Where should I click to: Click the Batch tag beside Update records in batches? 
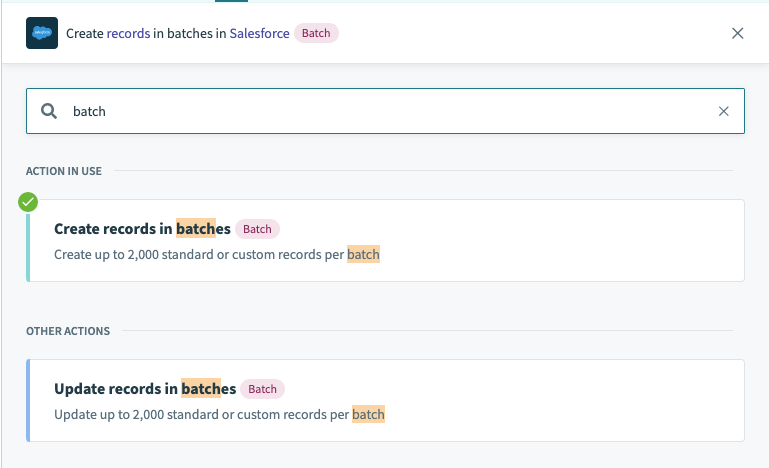click(262, 389)
